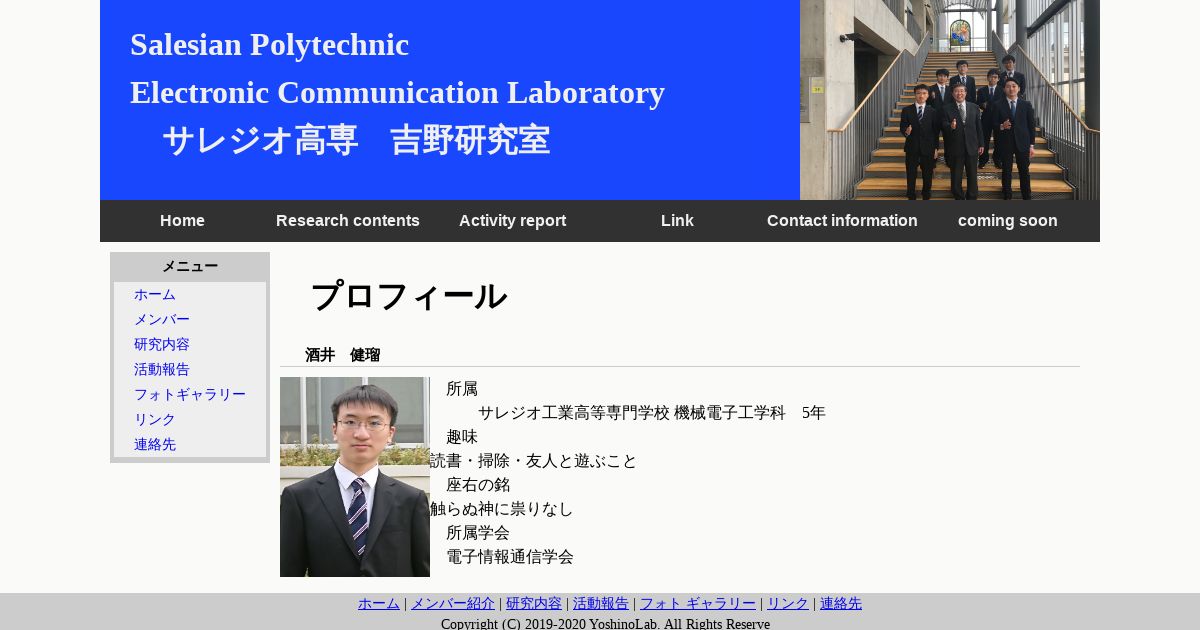Click the 所属学会 label

click(x=478, y=533)
